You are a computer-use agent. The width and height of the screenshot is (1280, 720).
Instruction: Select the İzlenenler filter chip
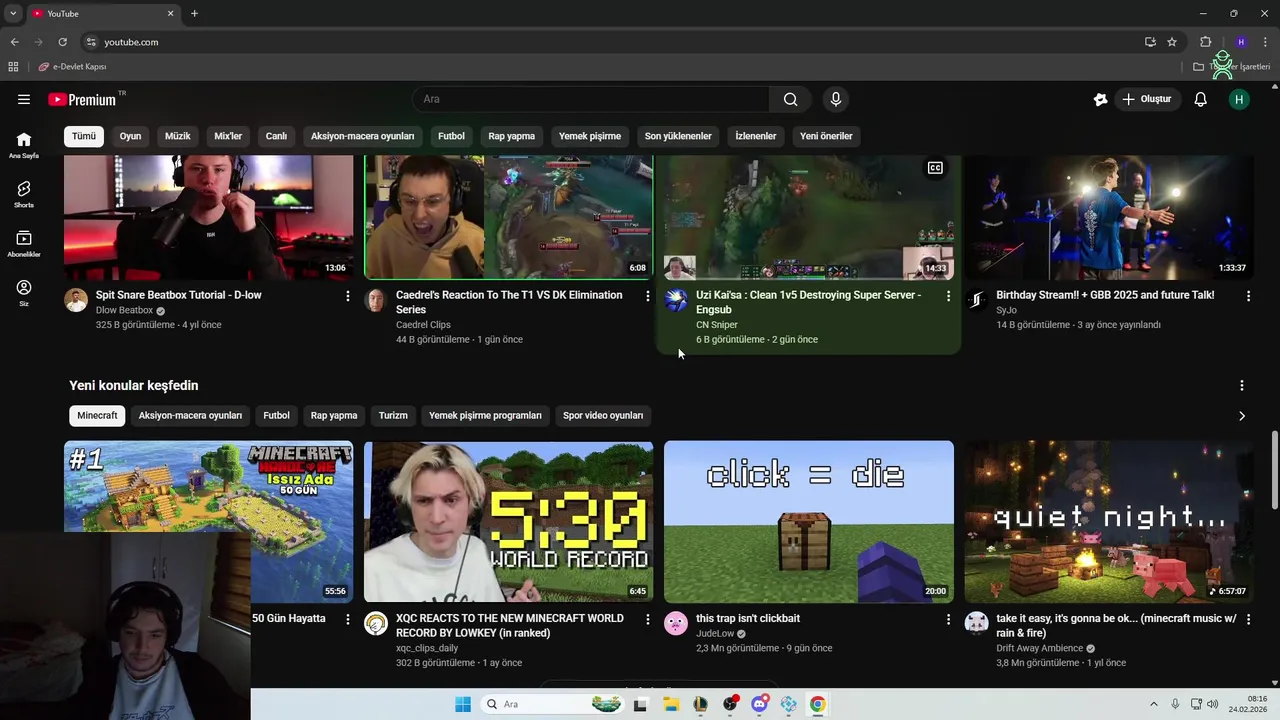pyautogui.click(x=756, y=136)
